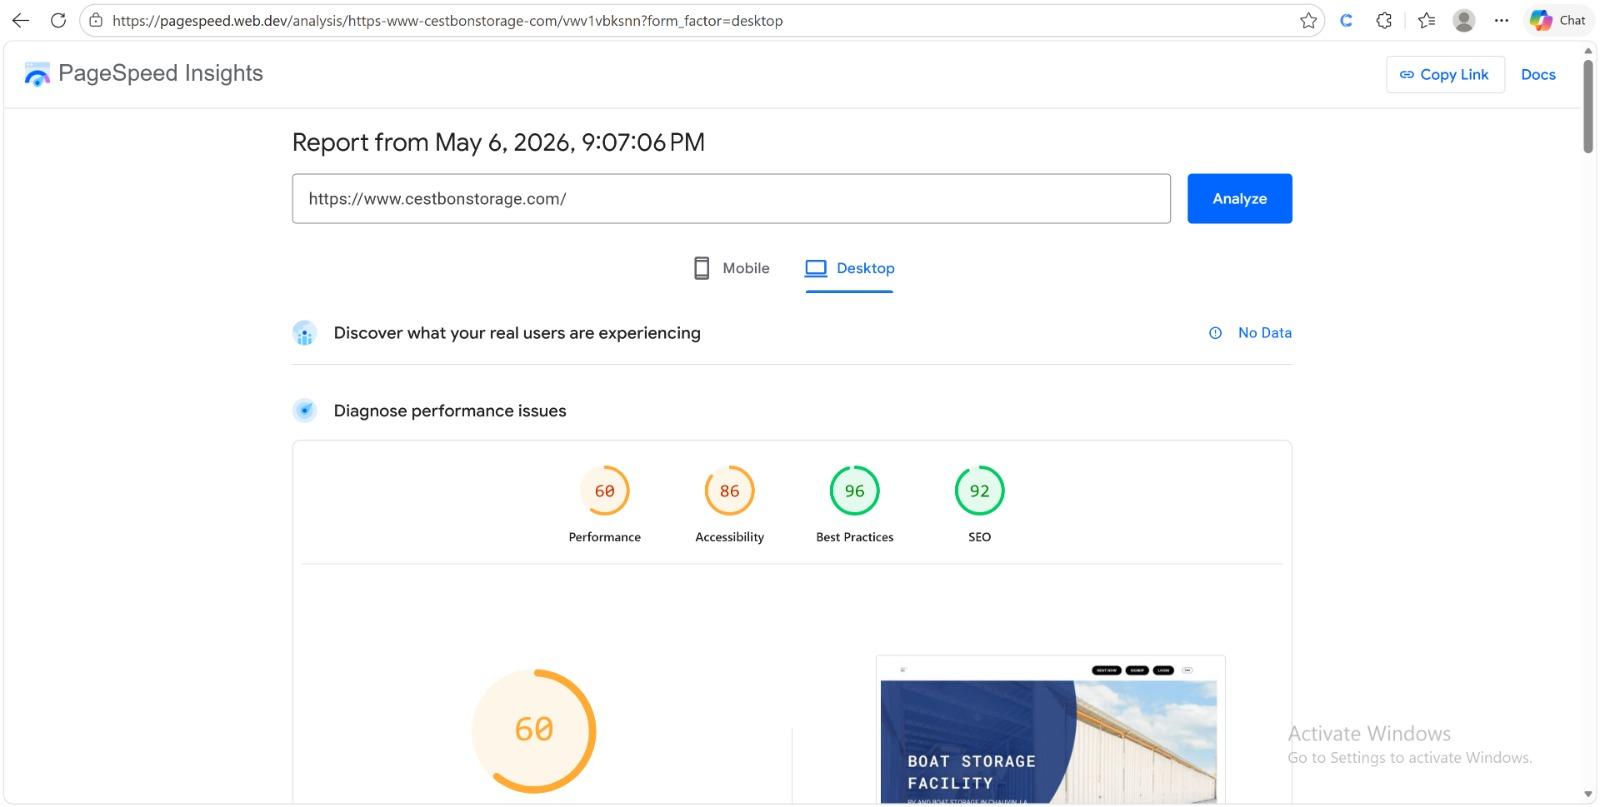Click the Analyze button

coord(1240,198)
